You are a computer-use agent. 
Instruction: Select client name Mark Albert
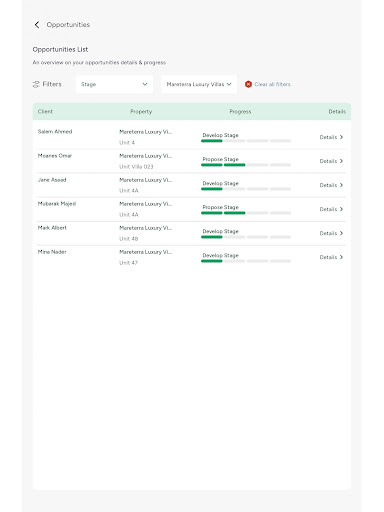point(52,228)
